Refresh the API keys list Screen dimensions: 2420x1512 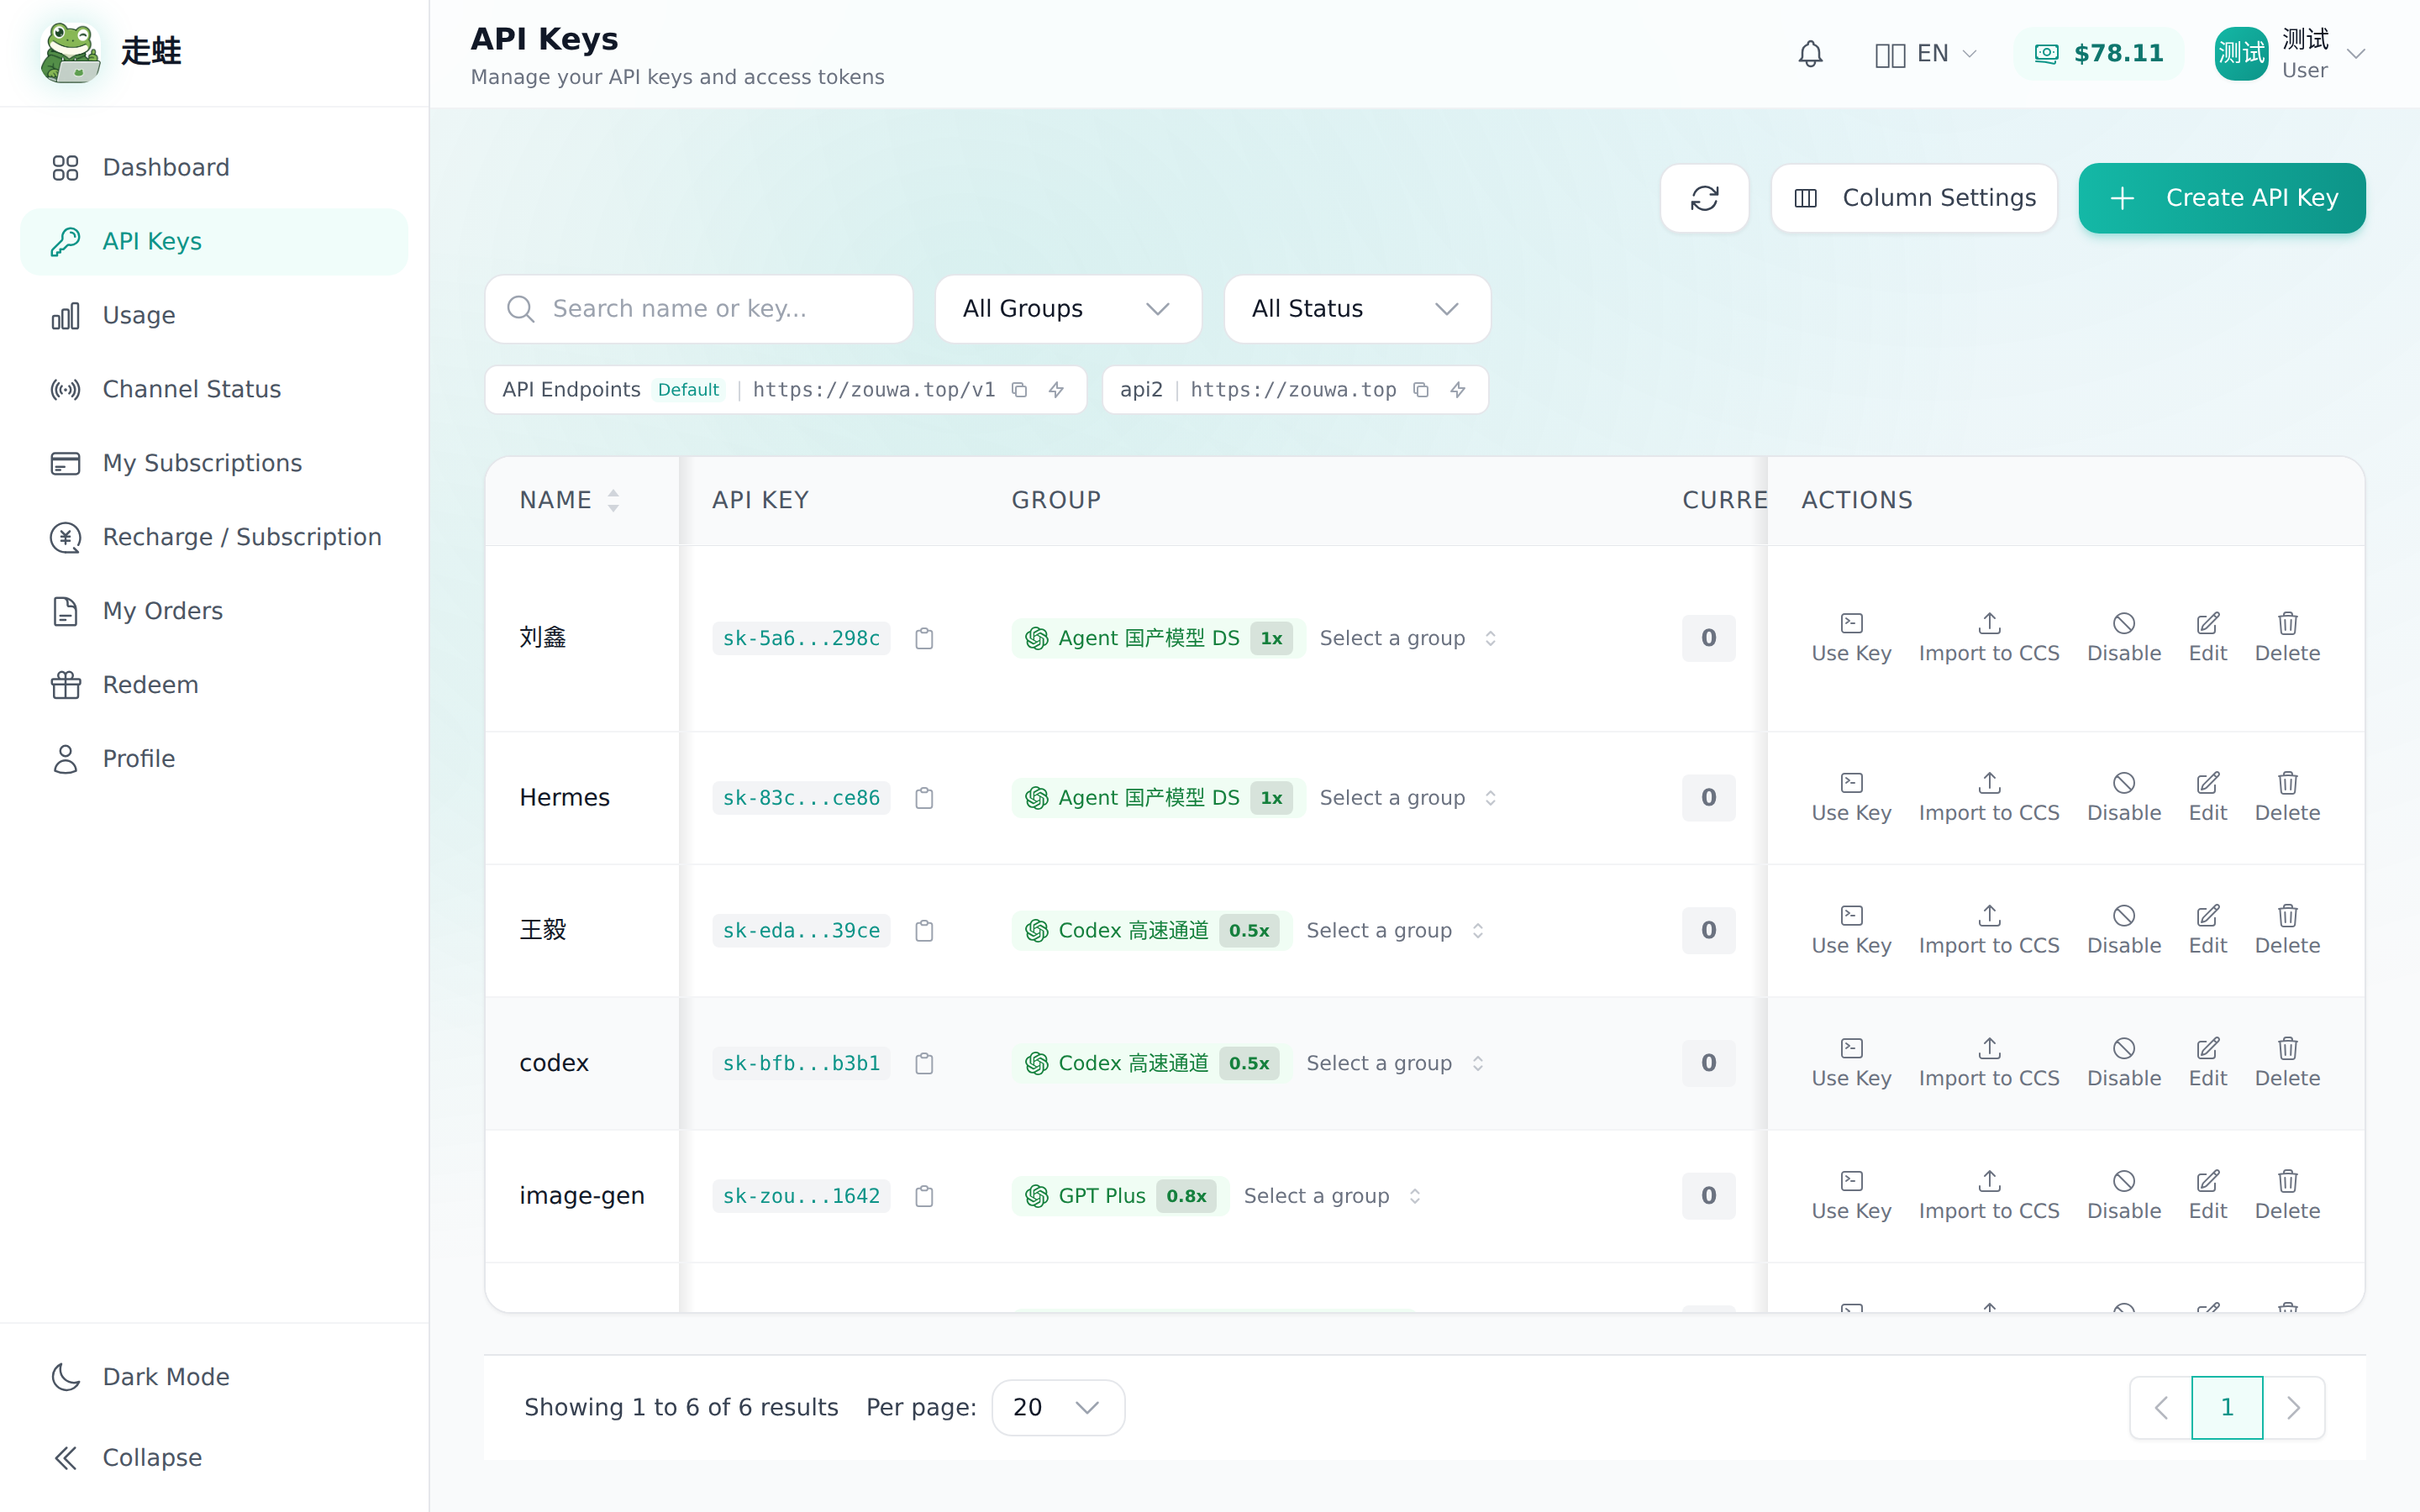coord(1704,198)
